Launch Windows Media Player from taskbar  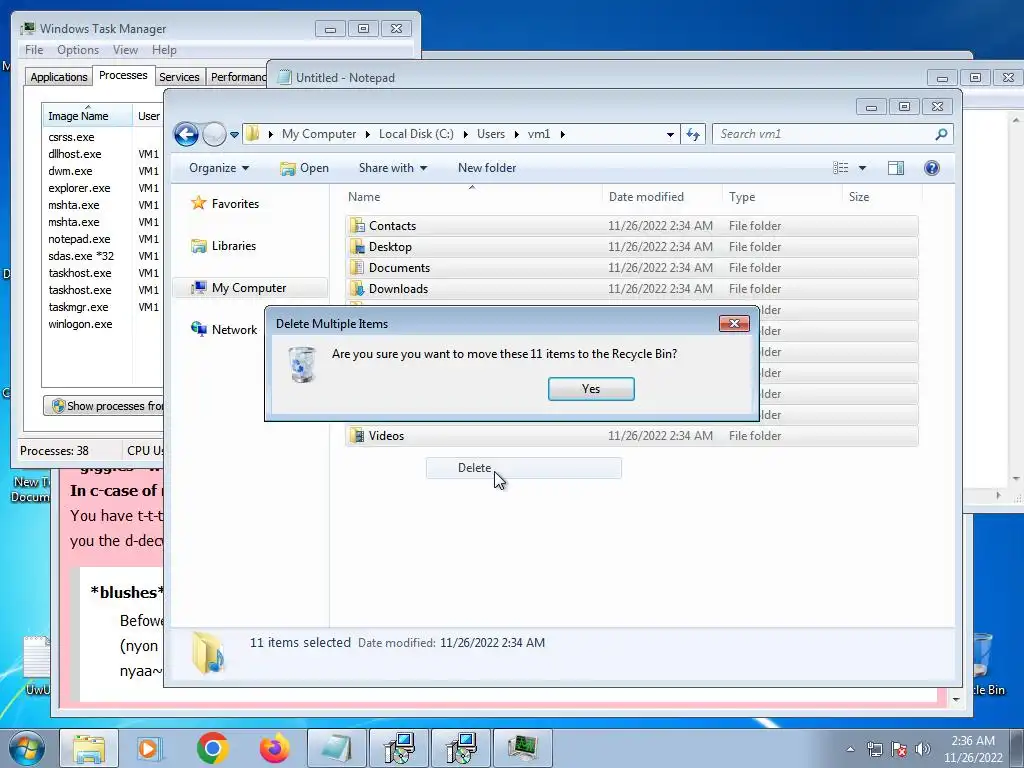point(149,748)
